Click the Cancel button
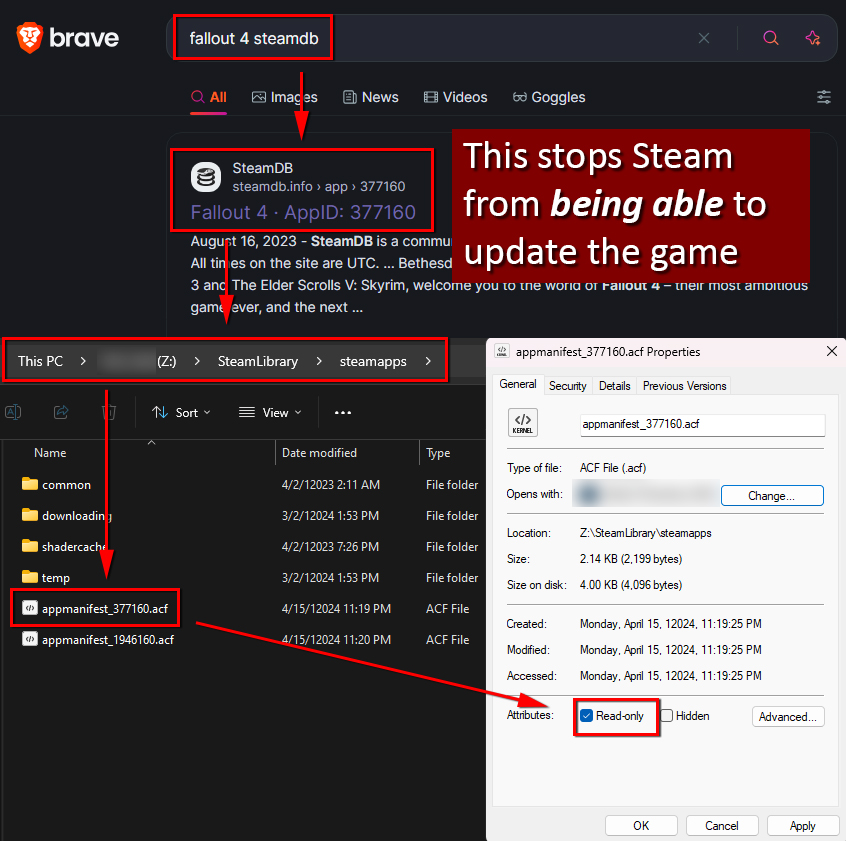 [x=722, y=825]
